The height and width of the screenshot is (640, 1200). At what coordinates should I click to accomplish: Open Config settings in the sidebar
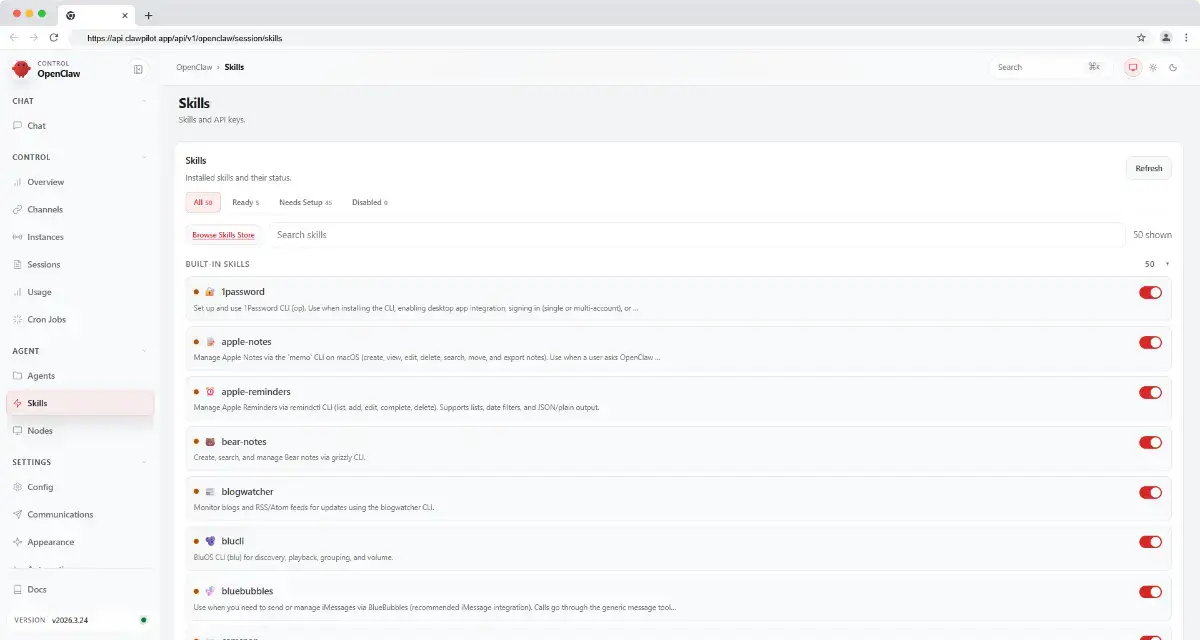click(80, 487)
